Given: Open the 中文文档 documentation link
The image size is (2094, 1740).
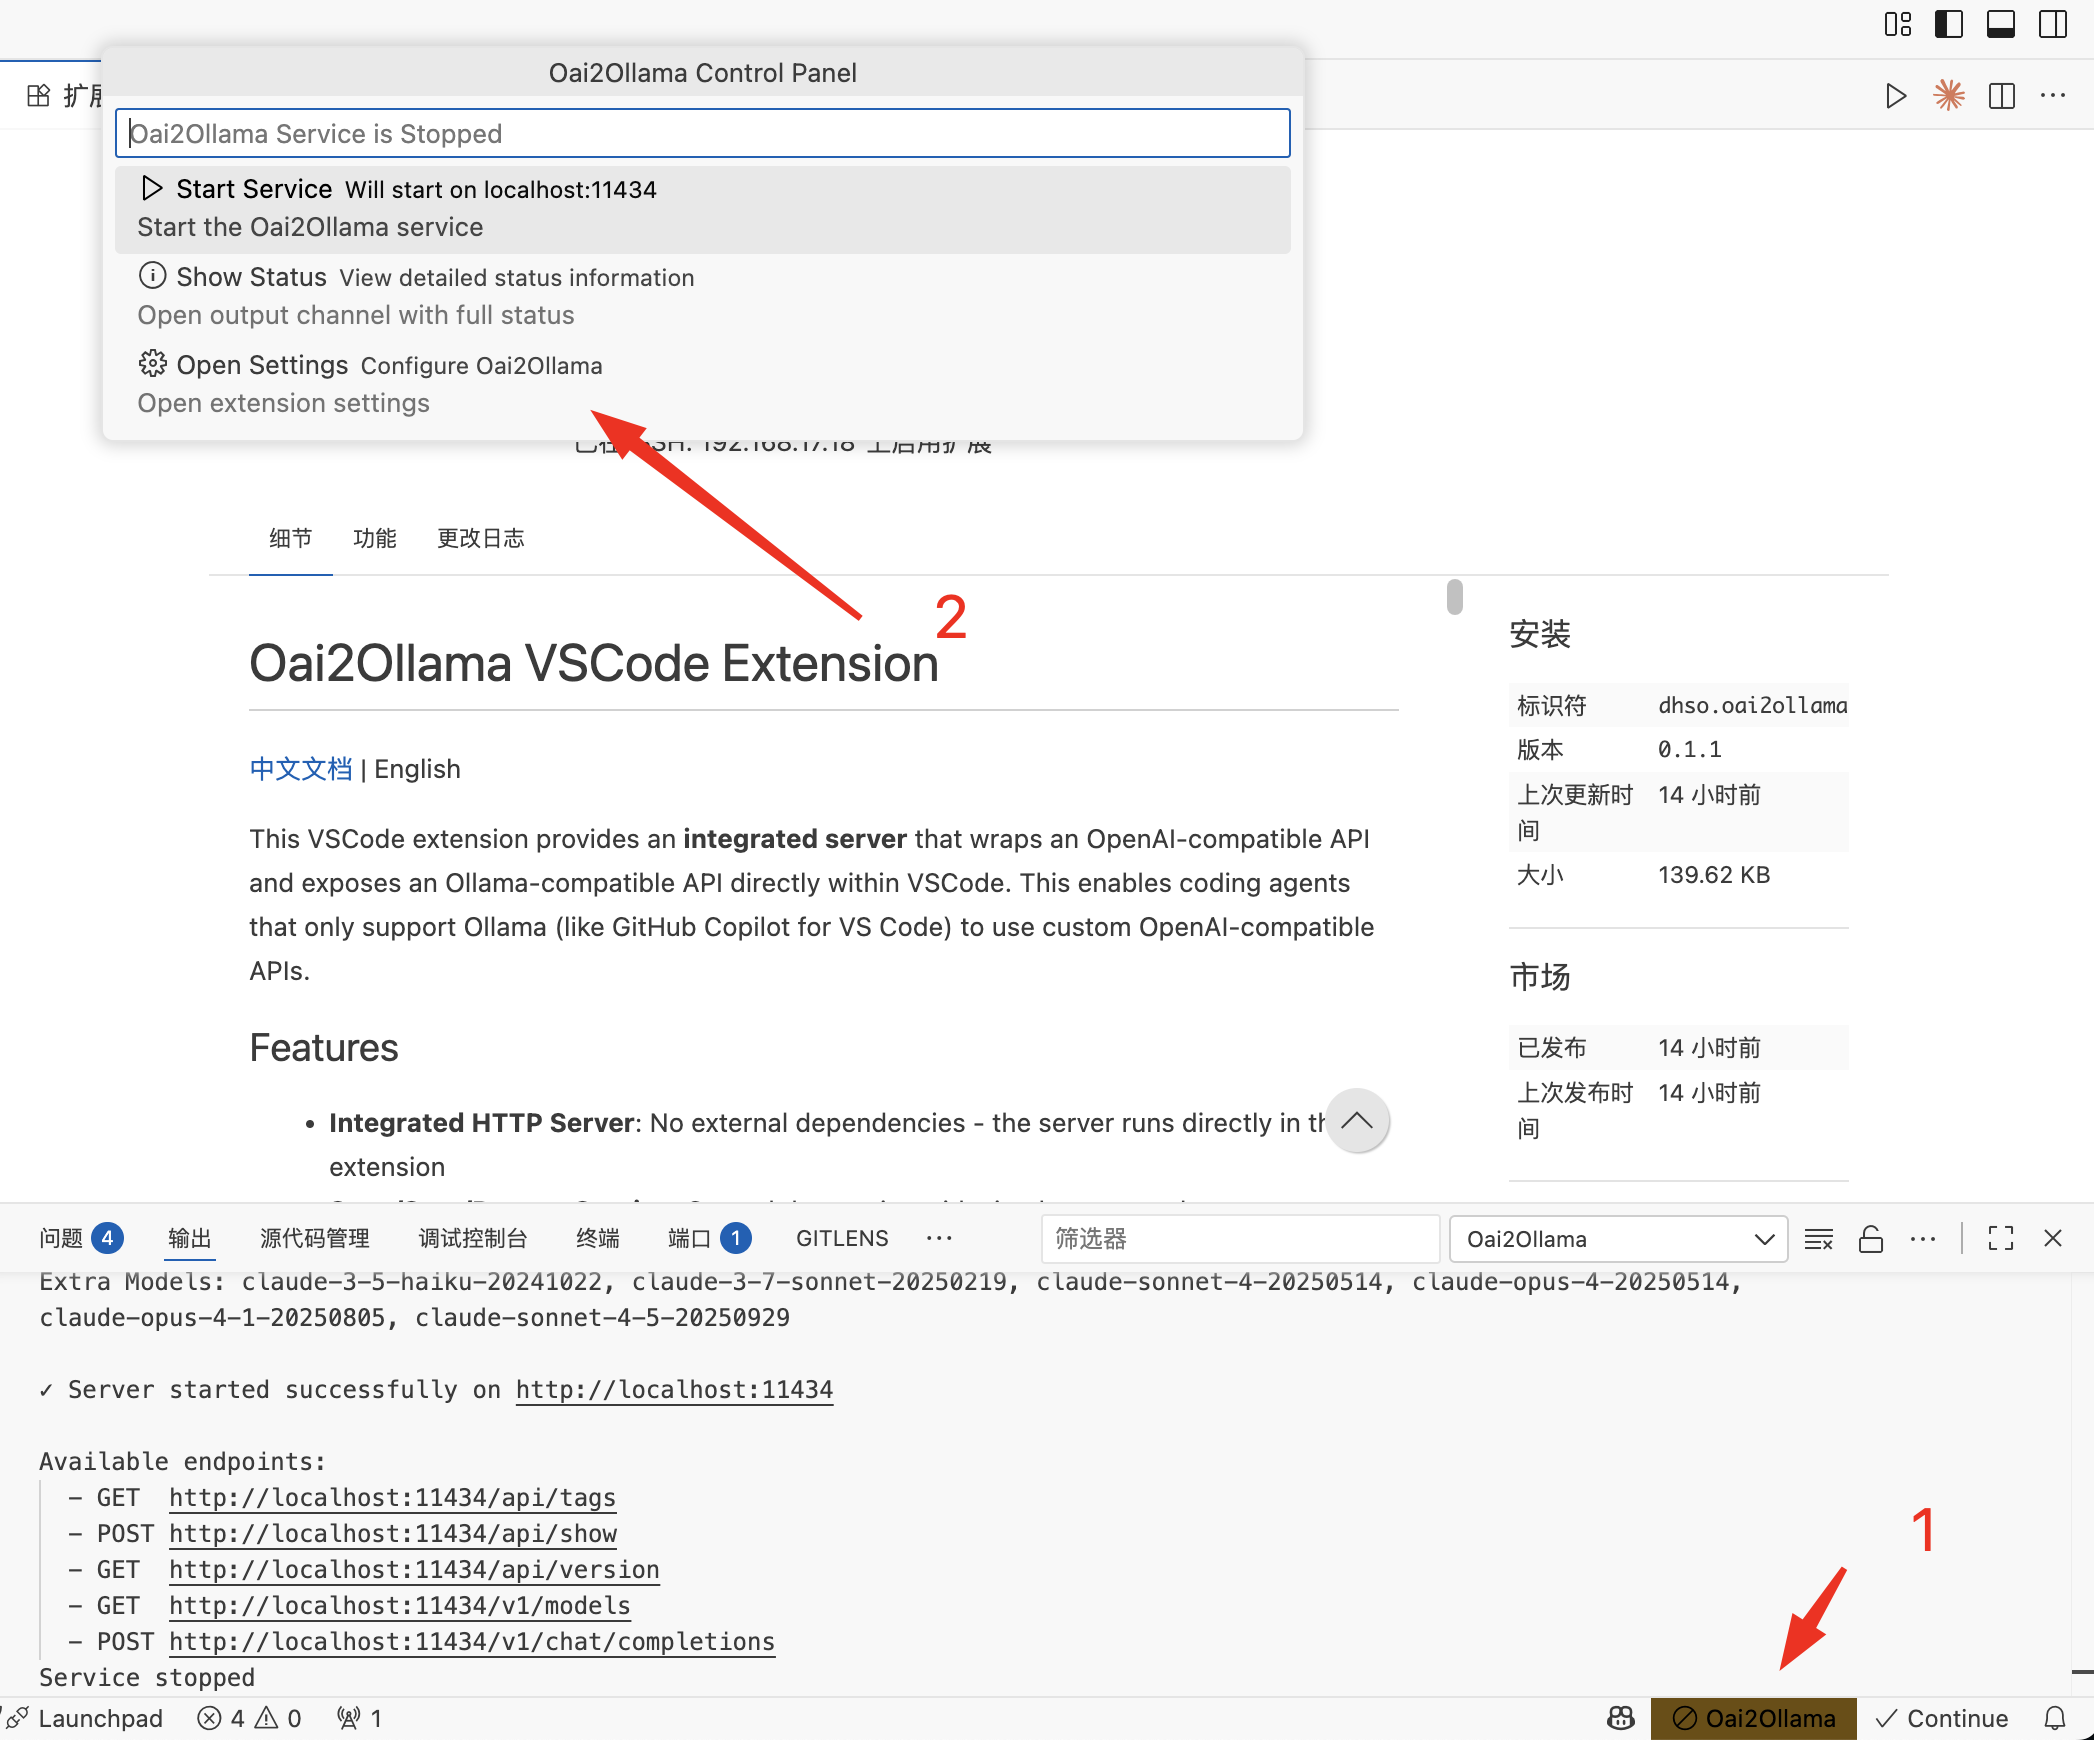Looking at the screenshot, I should click(x=300, y=769).
